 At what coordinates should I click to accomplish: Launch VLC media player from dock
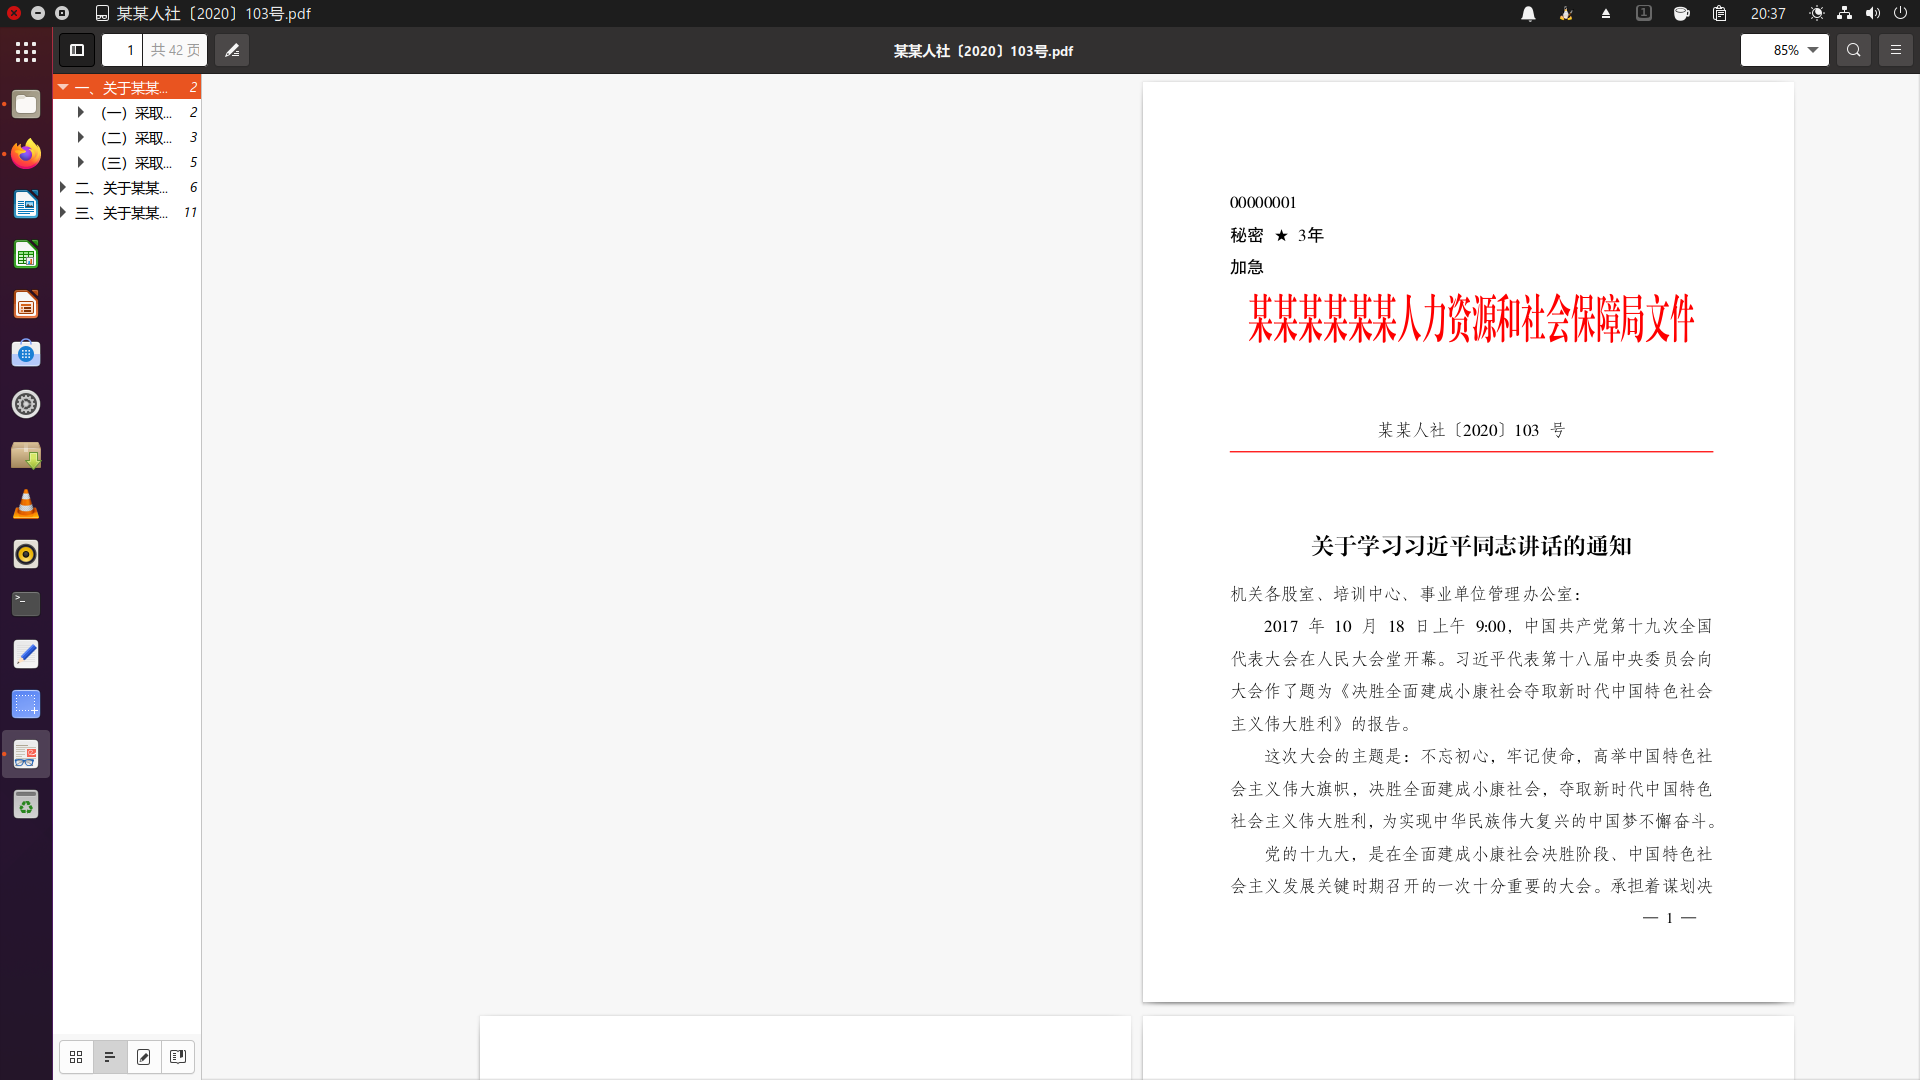point(26,504)
